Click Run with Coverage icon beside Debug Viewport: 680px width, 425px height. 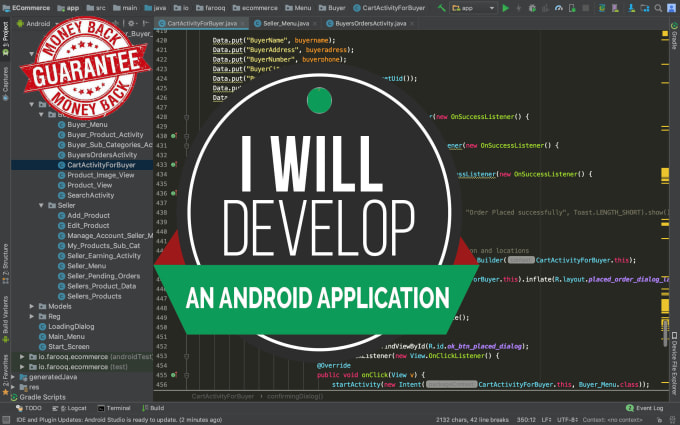[x=546, y=8]
